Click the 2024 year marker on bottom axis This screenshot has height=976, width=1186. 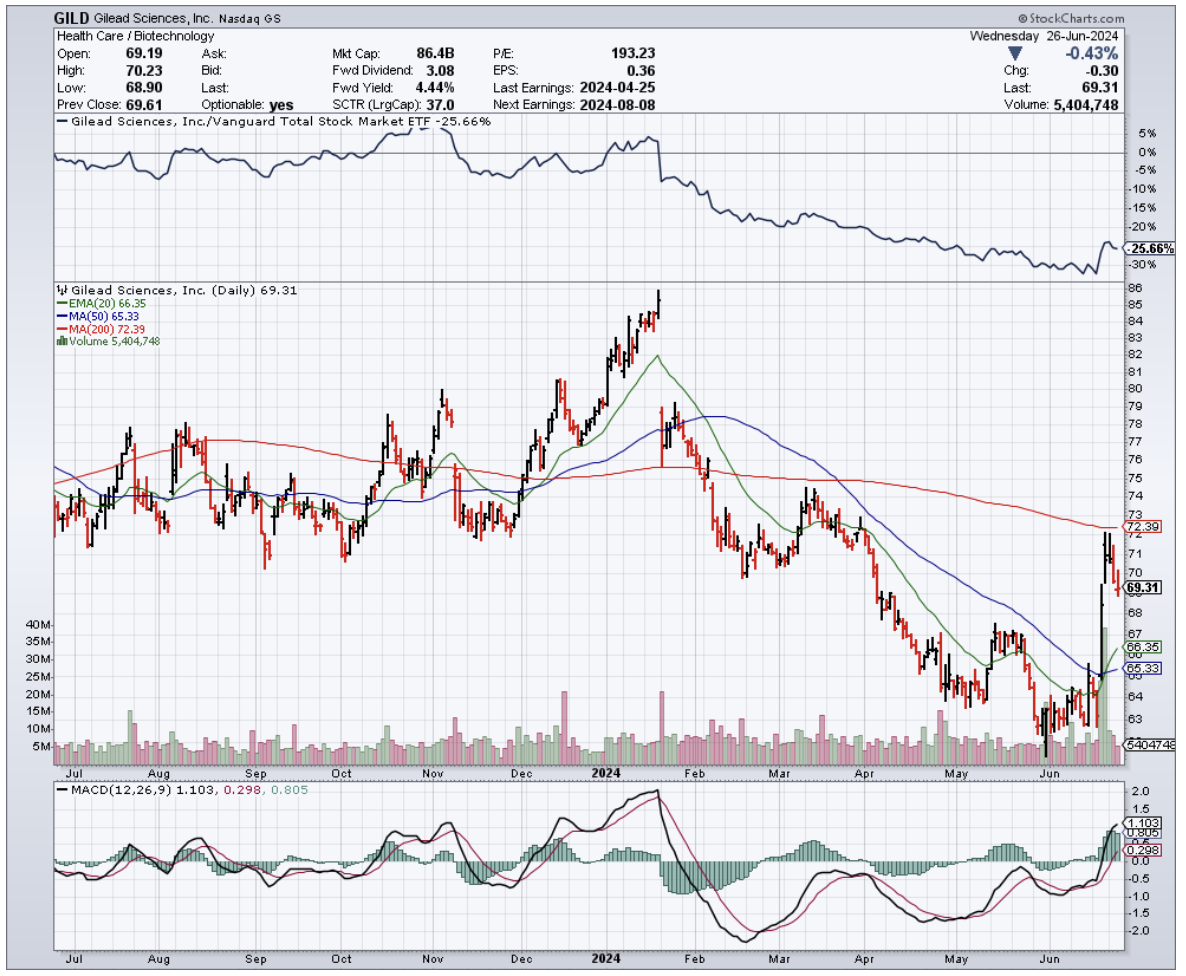coord(606,773)
